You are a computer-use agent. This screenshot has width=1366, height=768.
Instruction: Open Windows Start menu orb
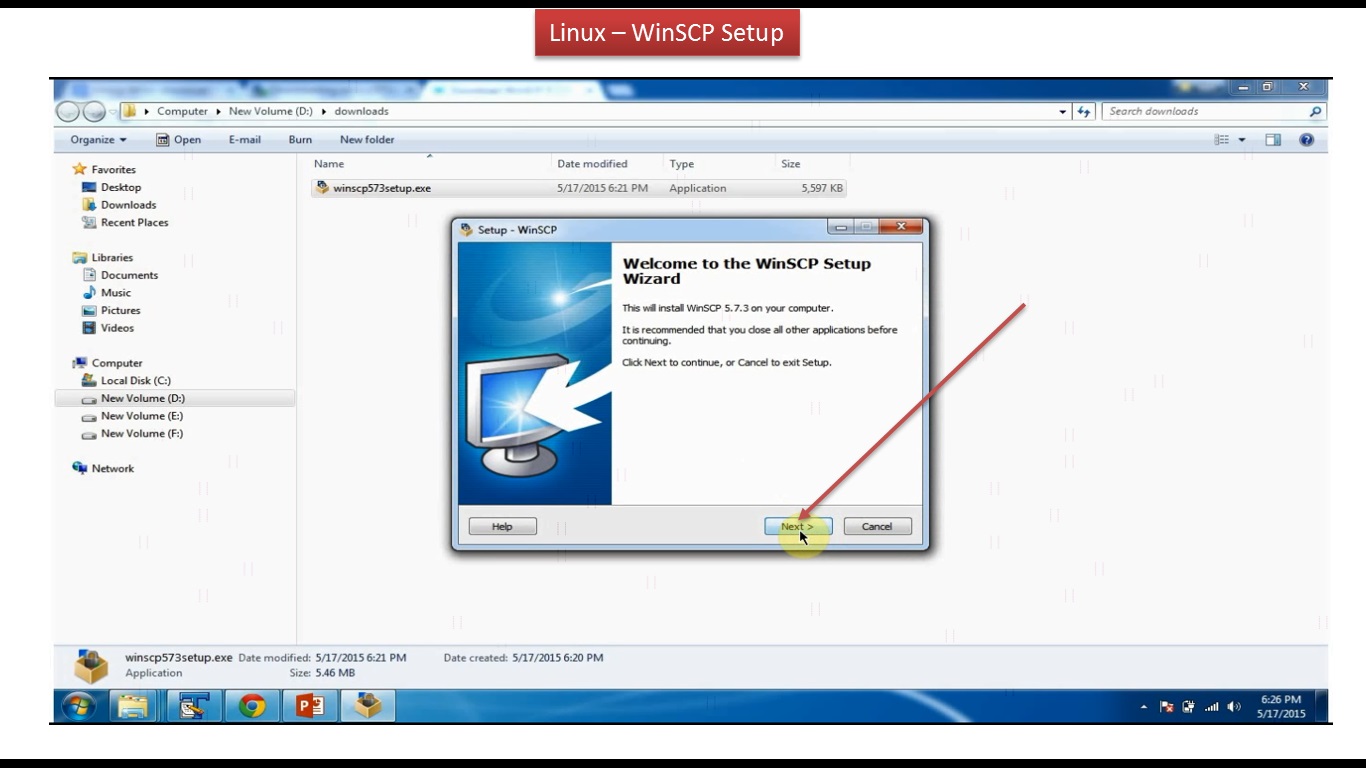(79, 706)
